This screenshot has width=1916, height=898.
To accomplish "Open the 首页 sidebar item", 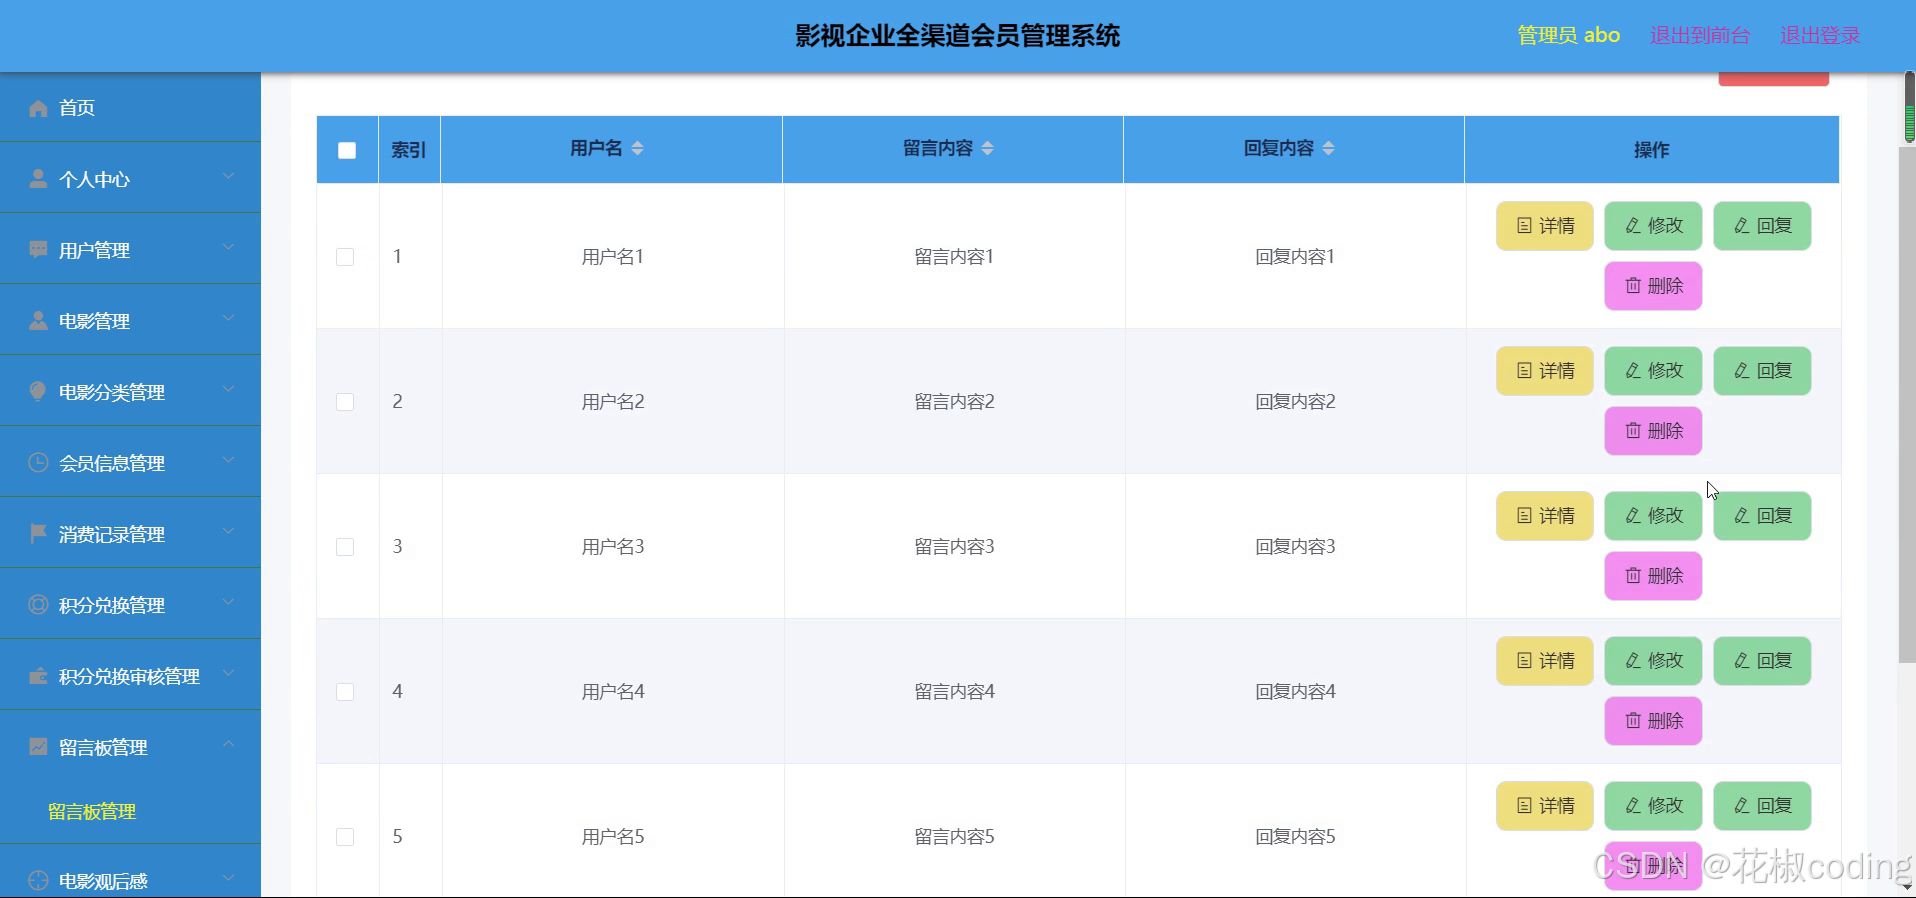I will point(130,107).
